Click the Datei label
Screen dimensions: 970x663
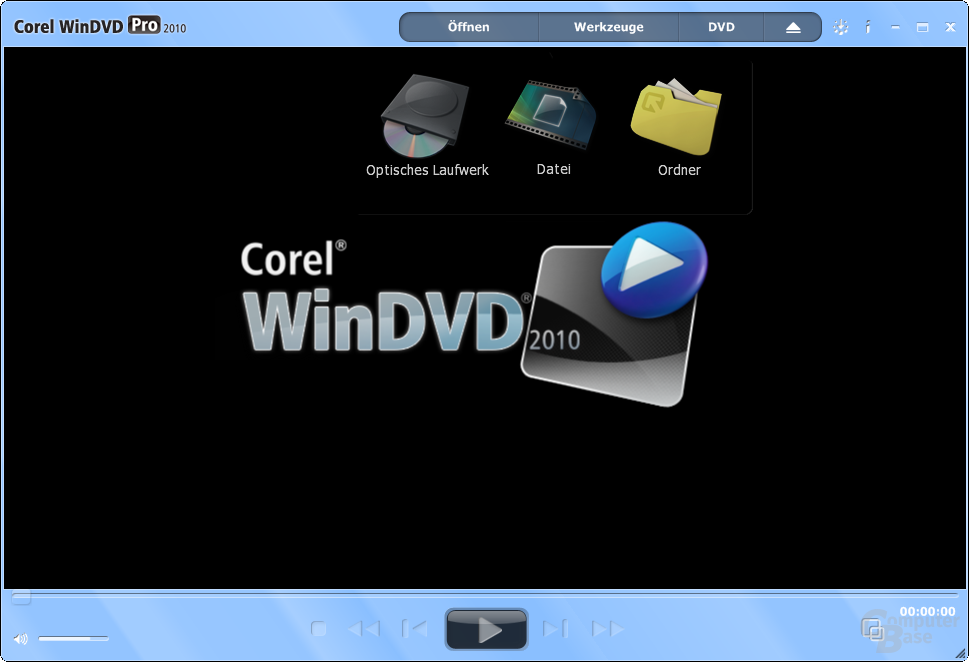point(554,169)
